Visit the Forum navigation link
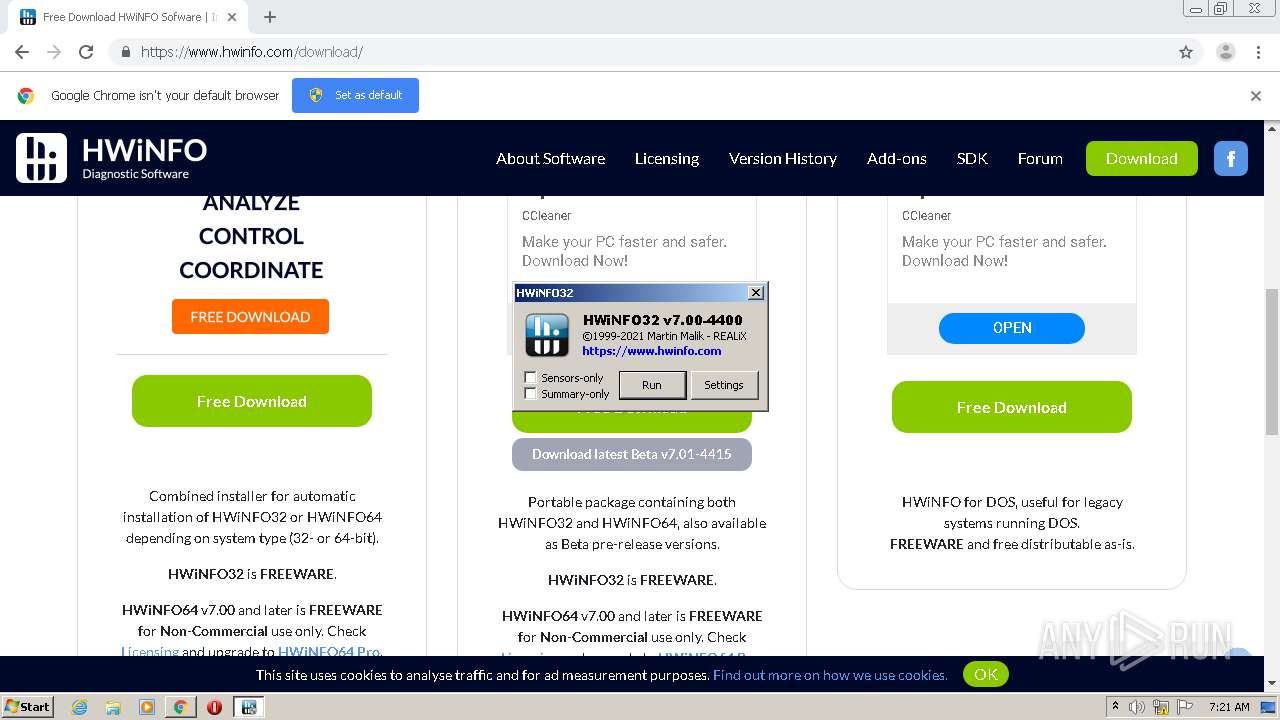 (1040, 158)
